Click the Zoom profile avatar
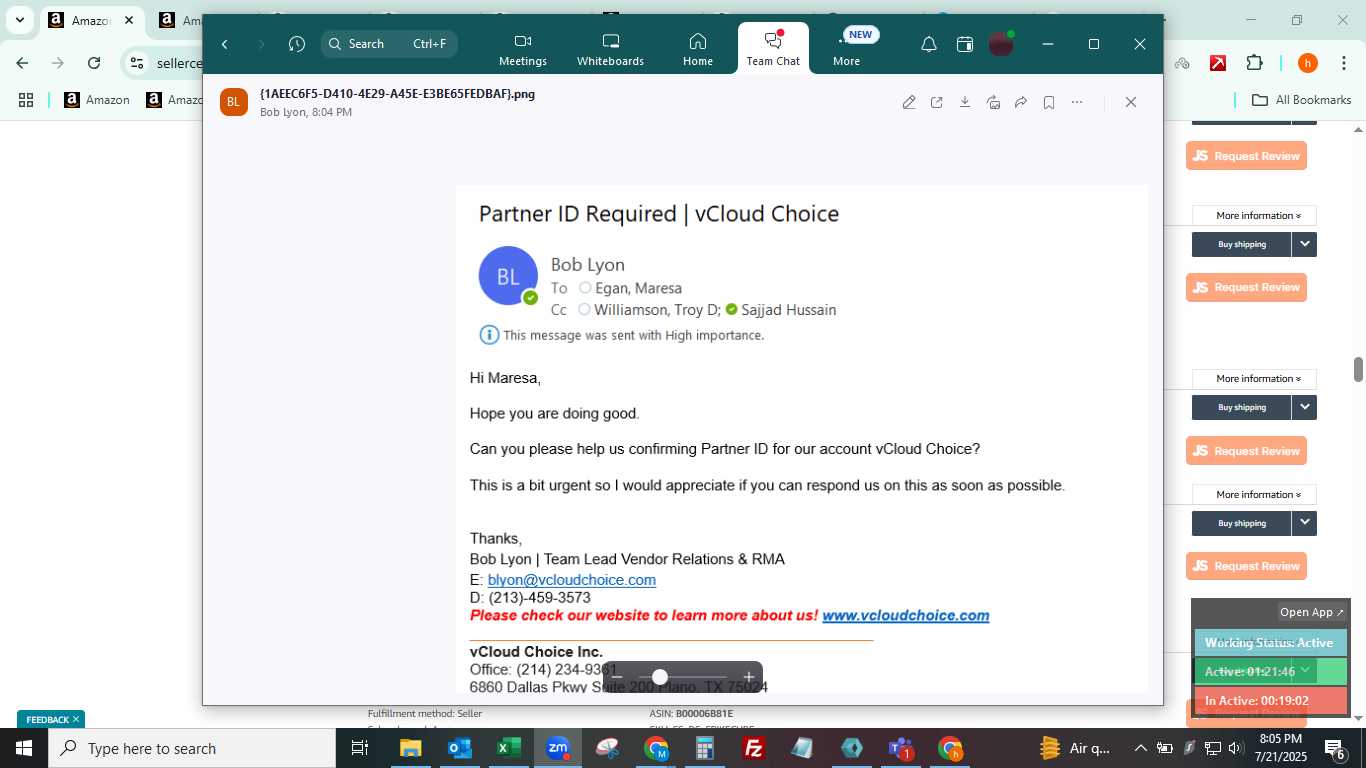 [1001, 44]
